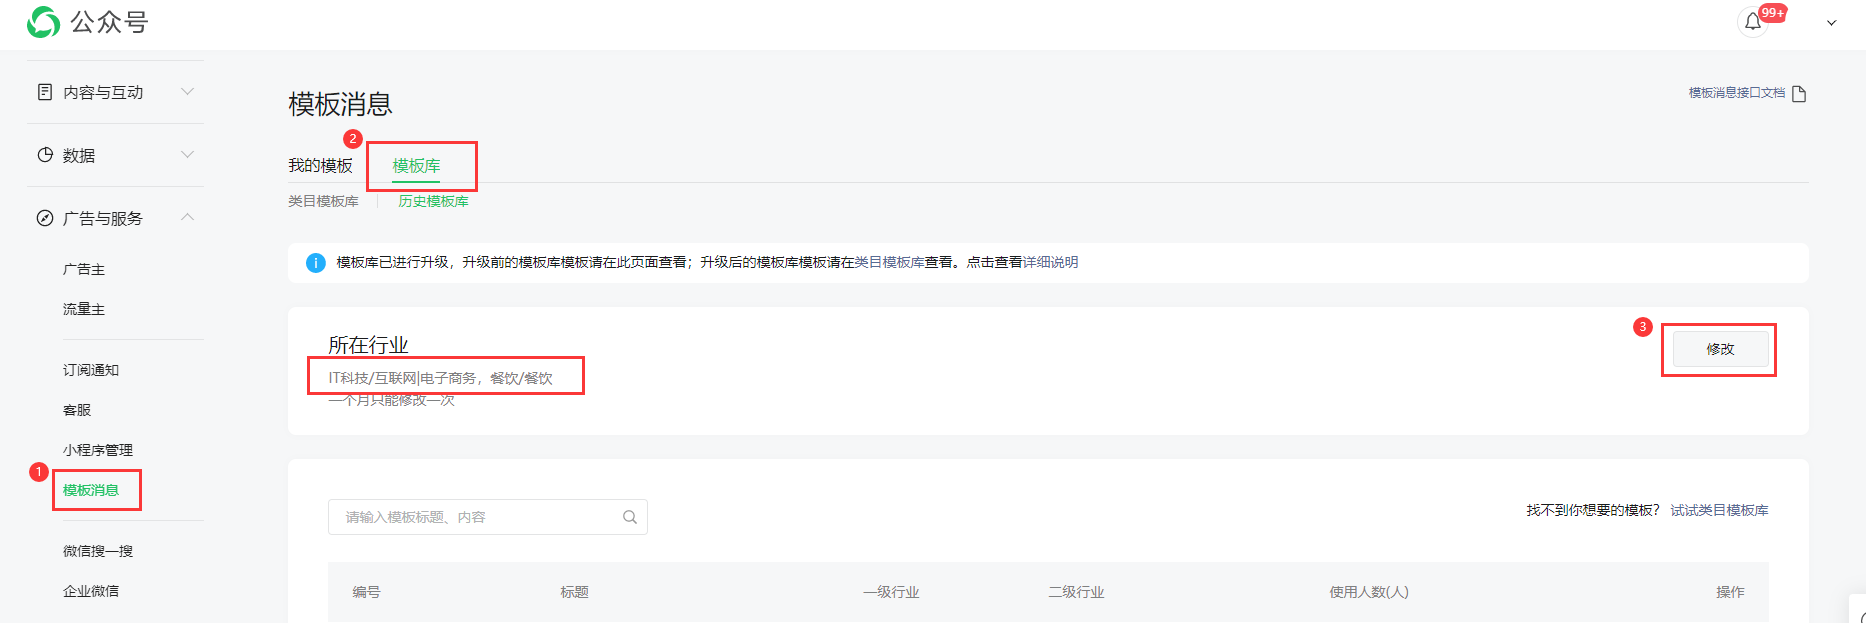Click the WeChat 公众号 logo

click(x=88, y=21)
